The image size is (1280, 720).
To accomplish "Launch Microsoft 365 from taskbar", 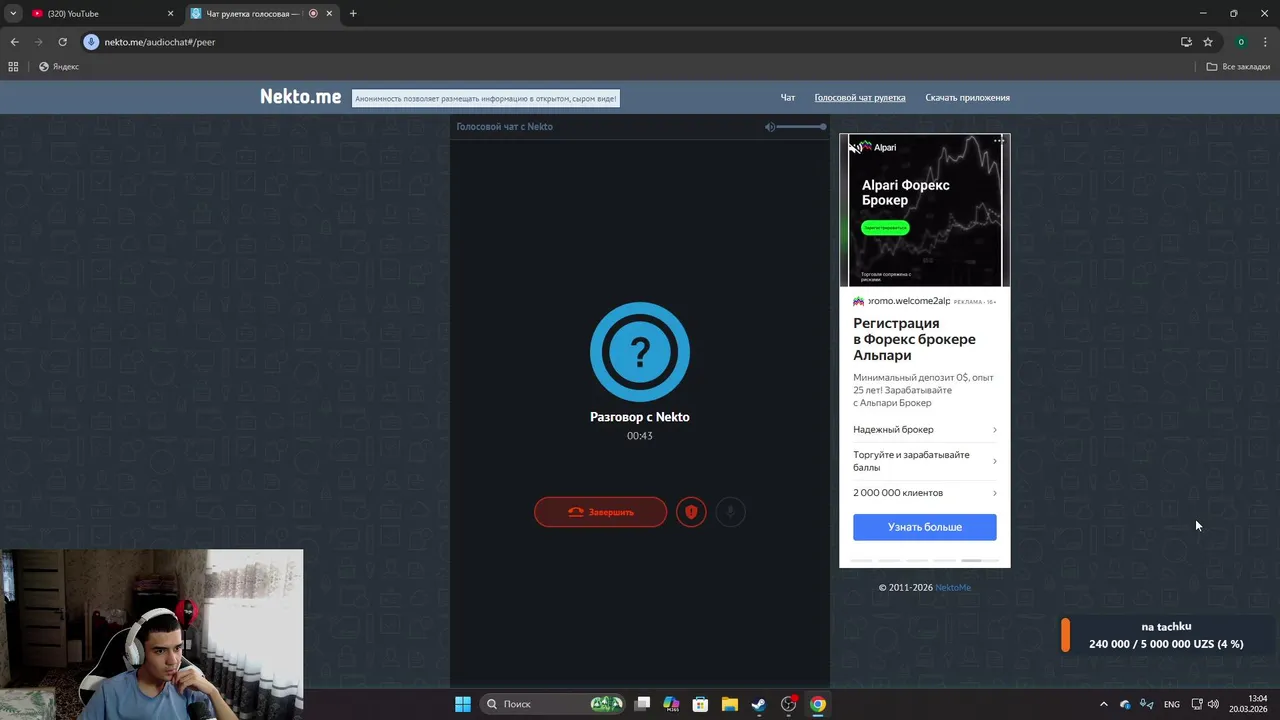I will tap(671, 704).
